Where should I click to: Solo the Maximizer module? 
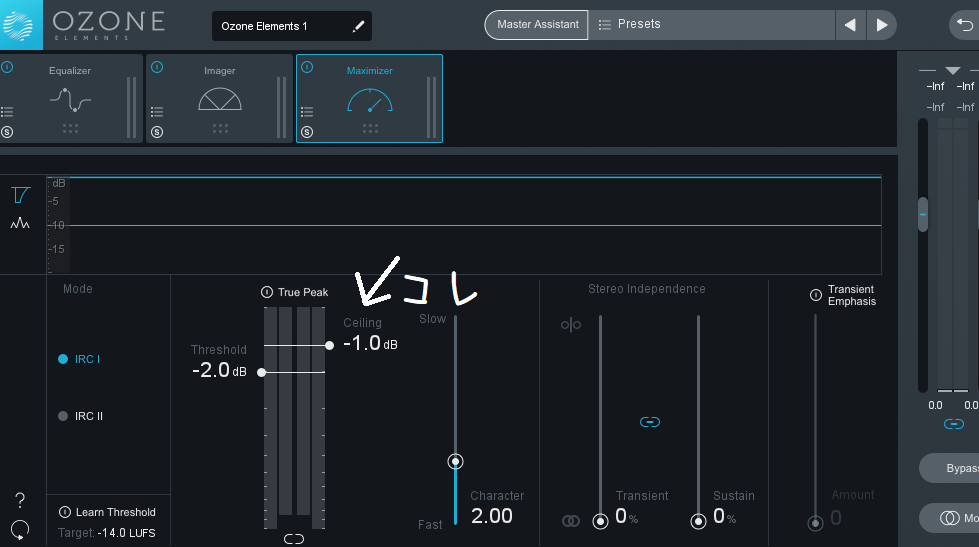[307, 132]
